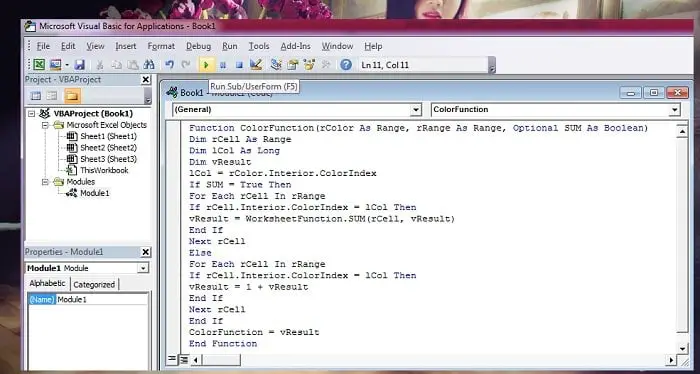This screenshot has width=700, height=374.
Task: Open the Format menu
Action: coord(161,46)
